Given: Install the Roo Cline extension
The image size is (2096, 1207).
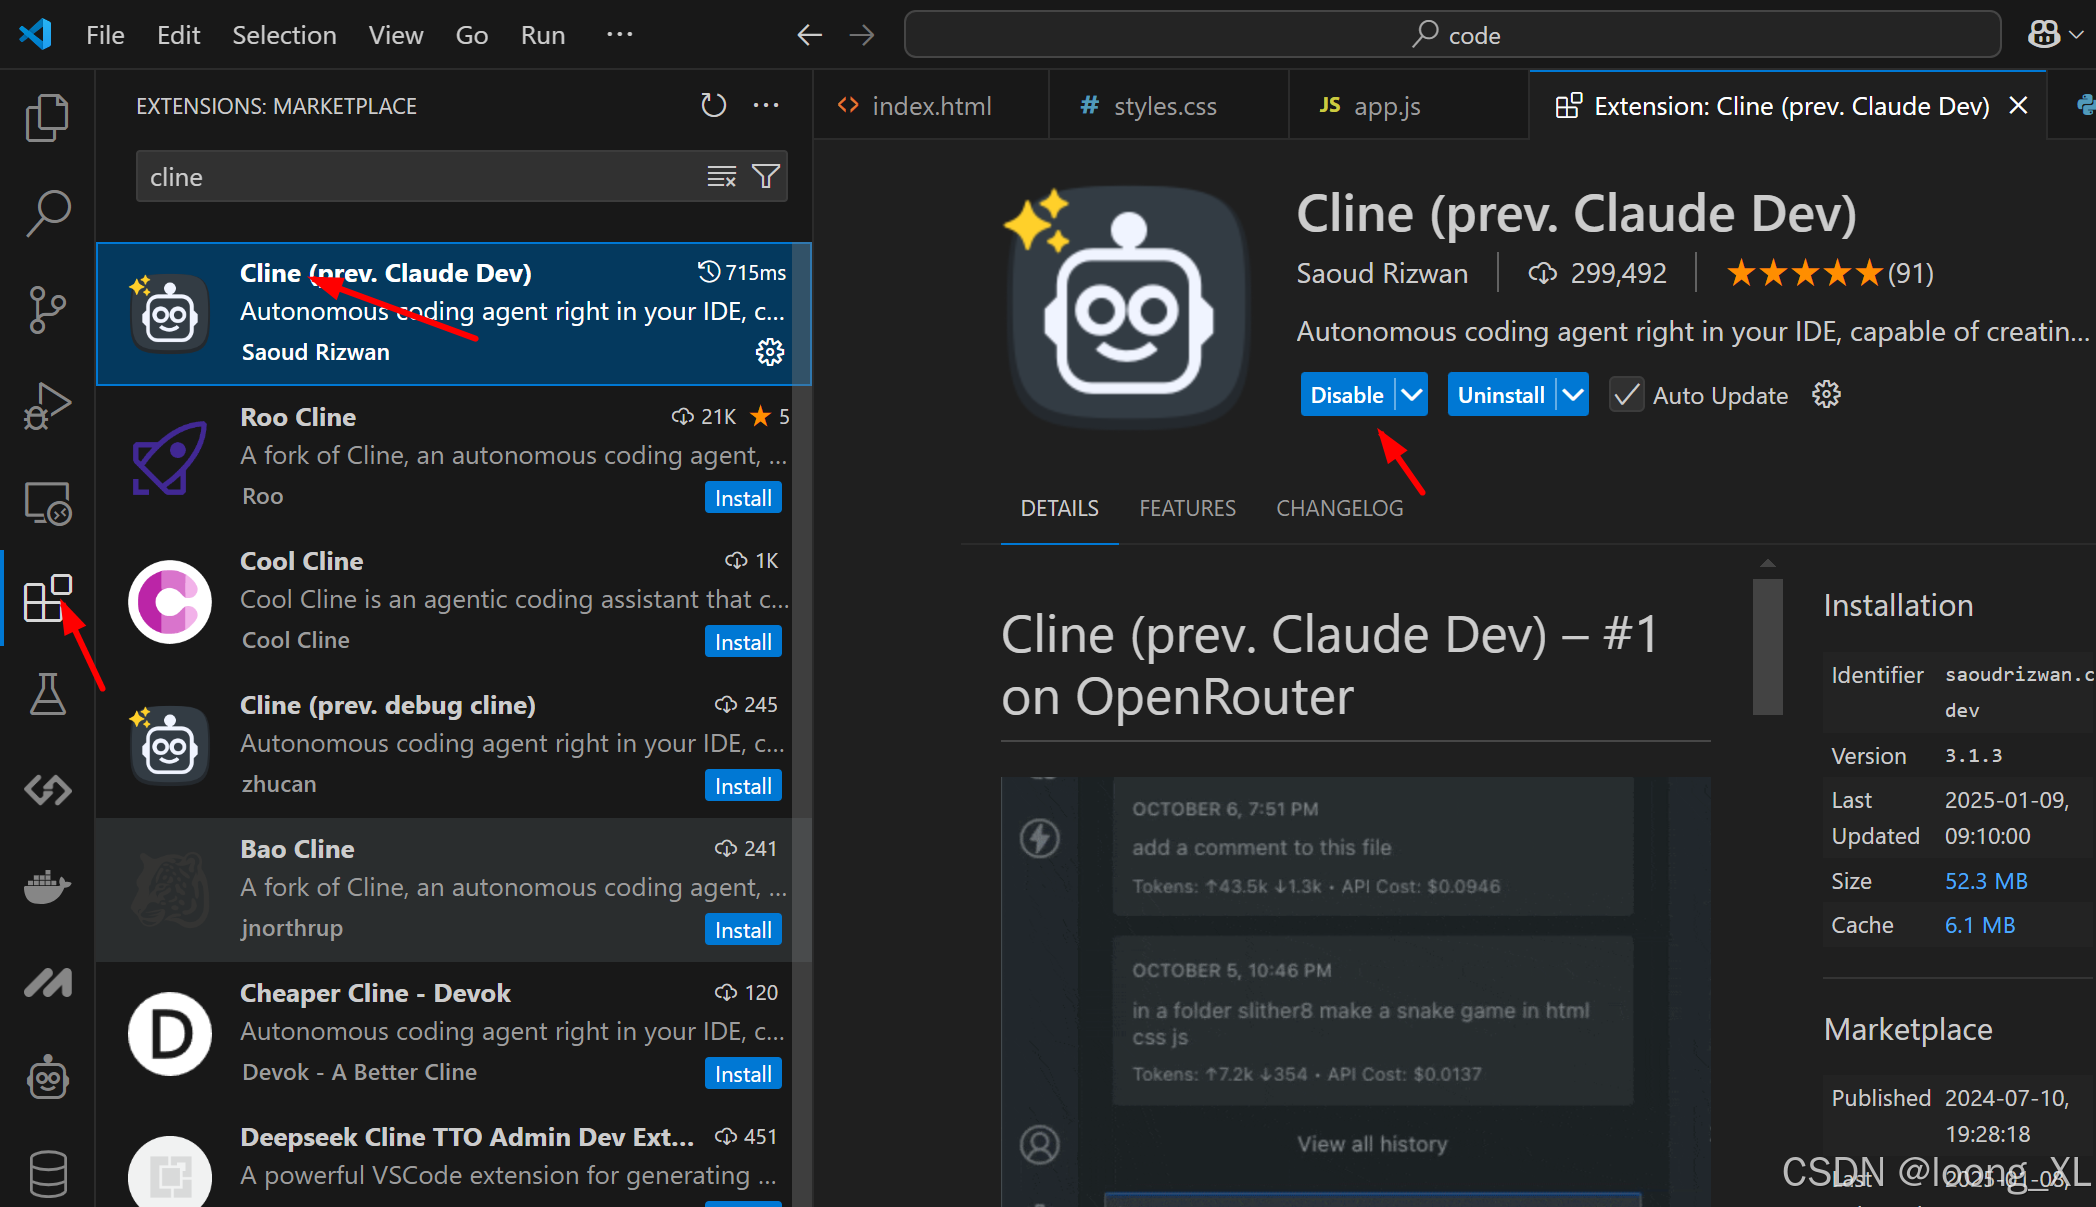Looking at the screenshot, I should click(742, 497).
